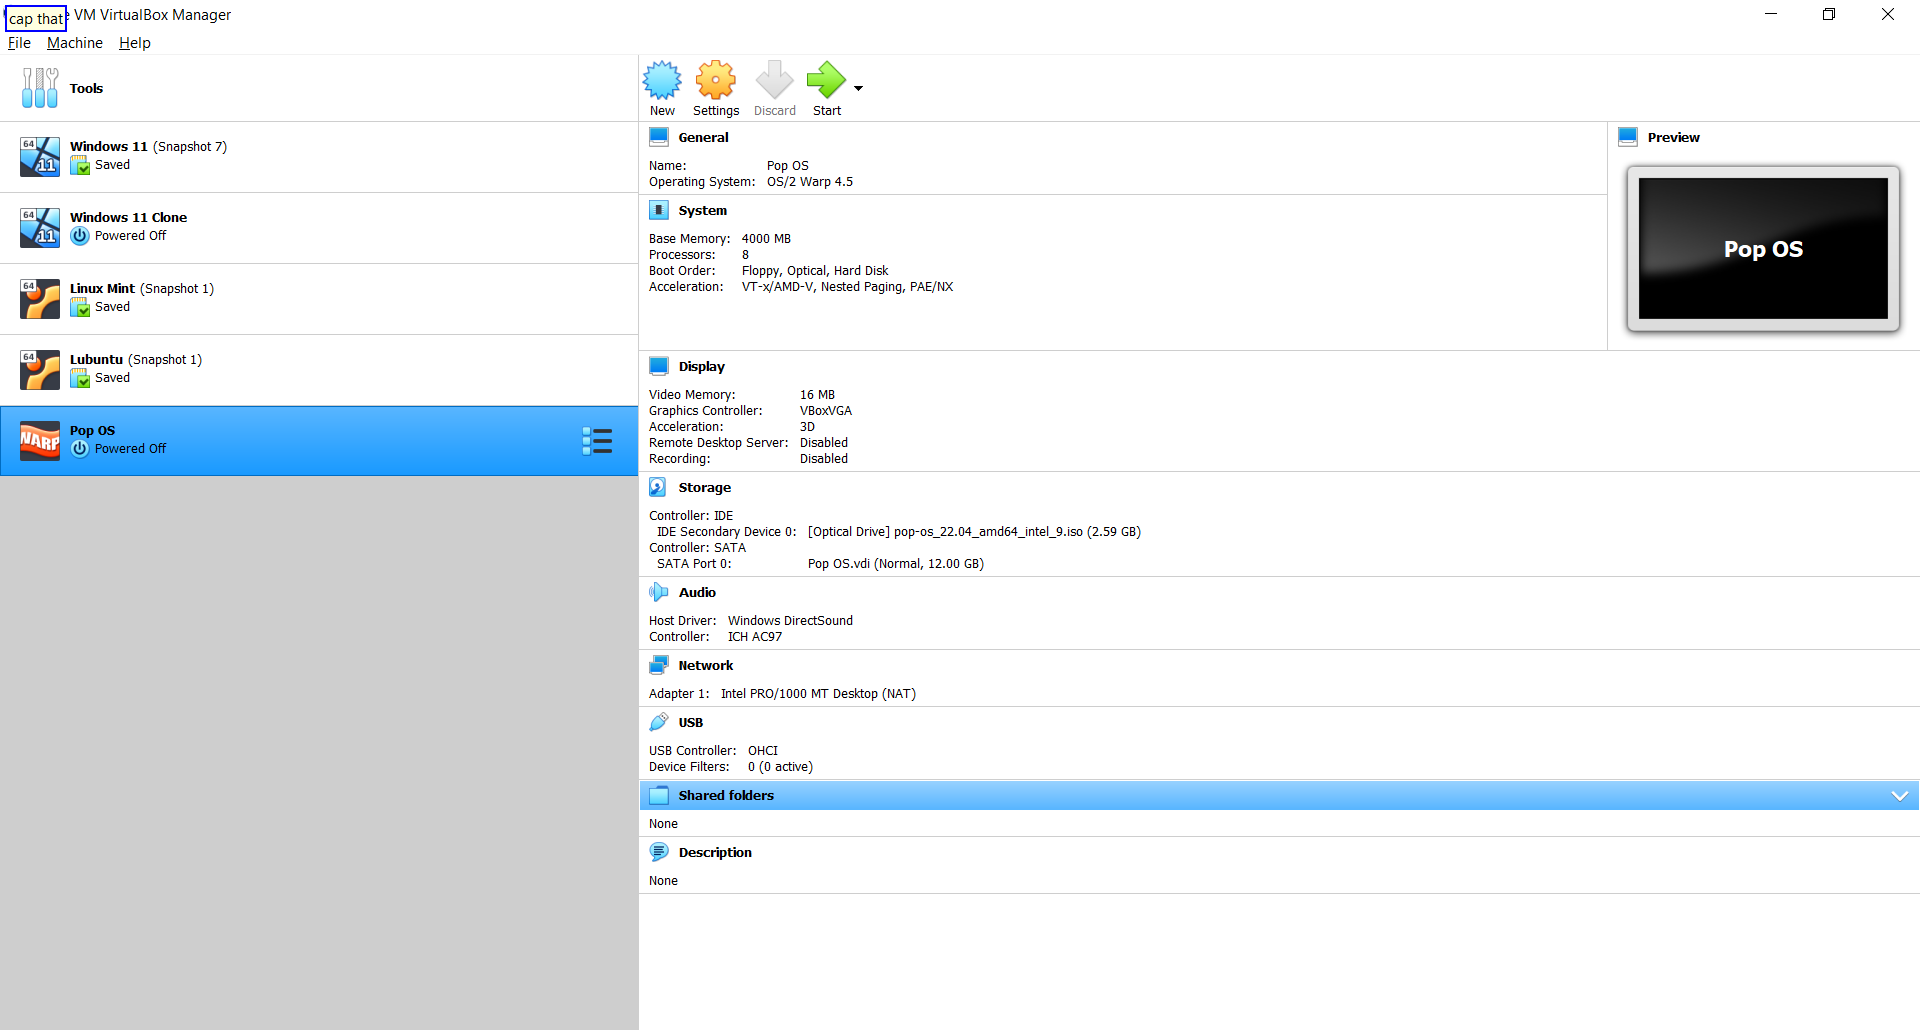Click the Video Memory 16 MB value
Screen dimensions: 1920x1030
click(817, 395)
